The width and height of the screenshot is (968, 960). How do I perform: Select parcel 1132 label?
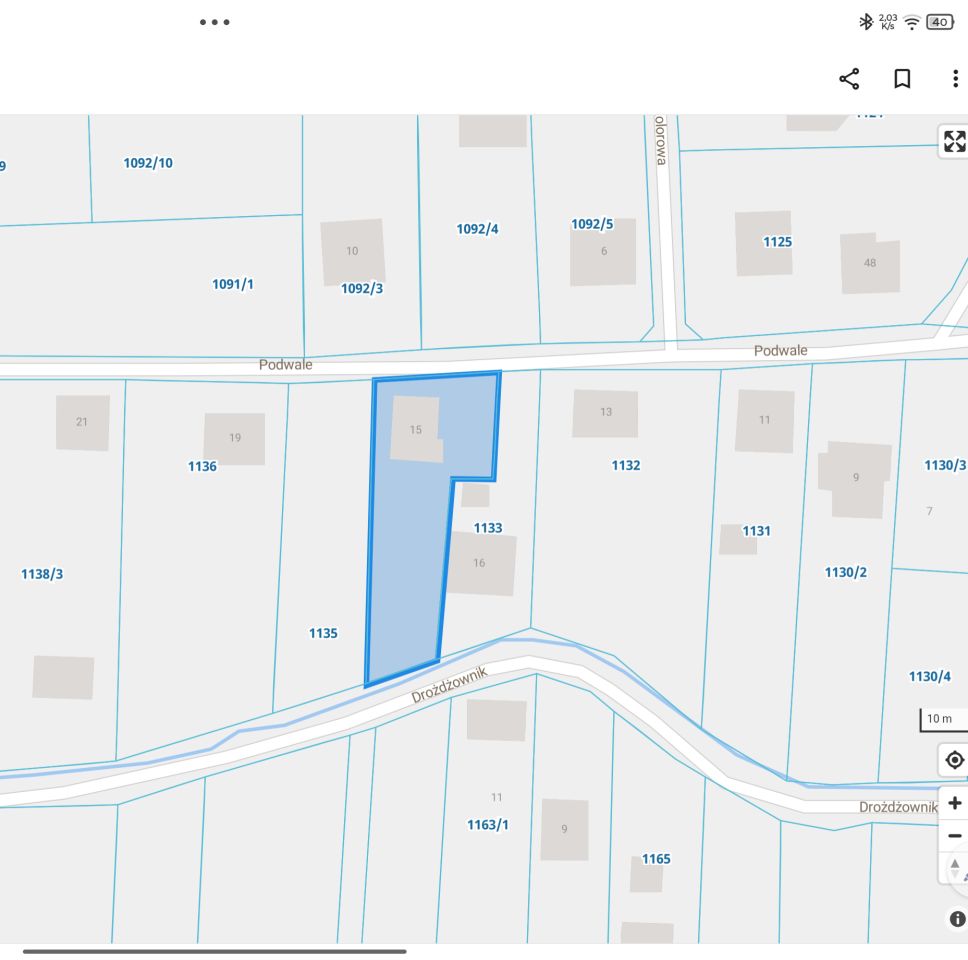[625, 465]
